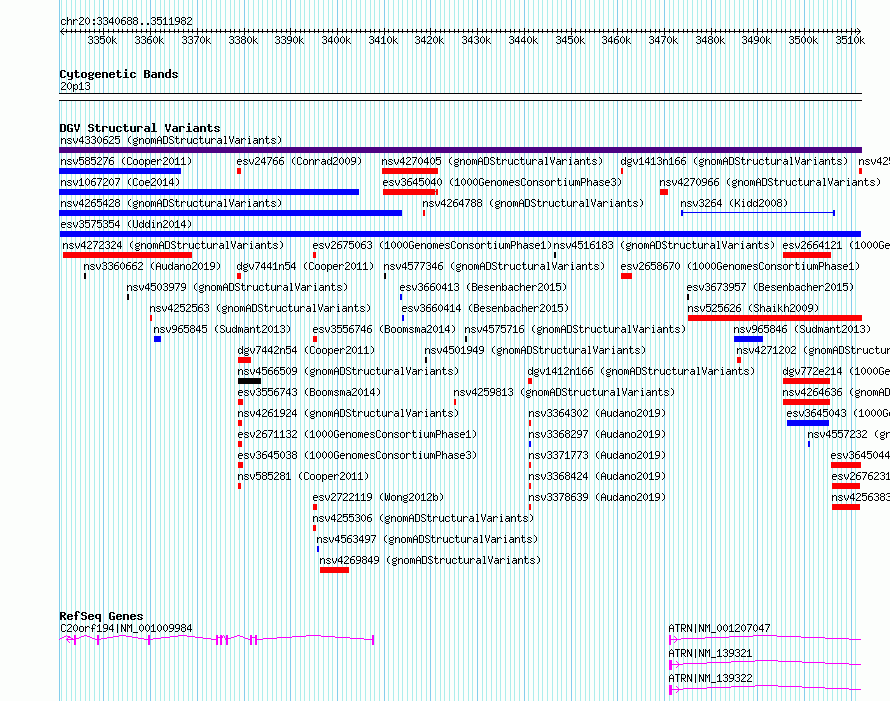Open esv24766 (Conrad2009) variant label
Image resolution: width=890 pixels, height=701 pixels.
tap(299, 161)
